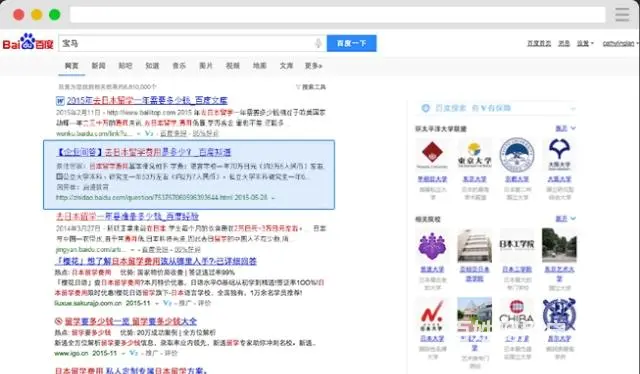Click 评价 beside sakurajp.com.cn
Viewport: 640px width, 374px height.
click(x=204, y=303)
